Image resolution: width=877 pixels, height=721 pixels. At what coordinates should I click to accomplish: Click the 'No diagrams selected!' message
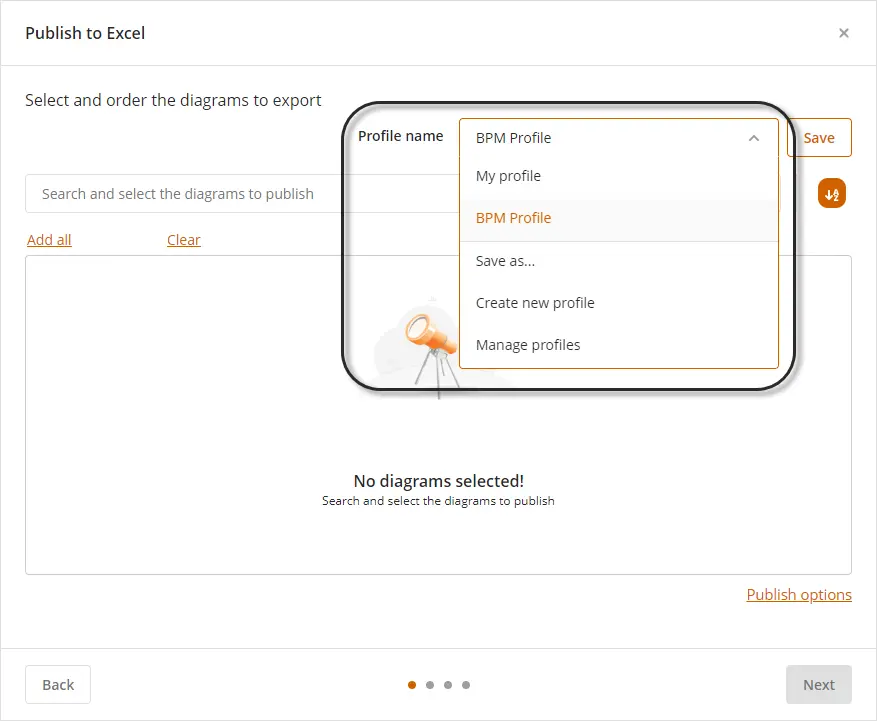coord(438,481)
